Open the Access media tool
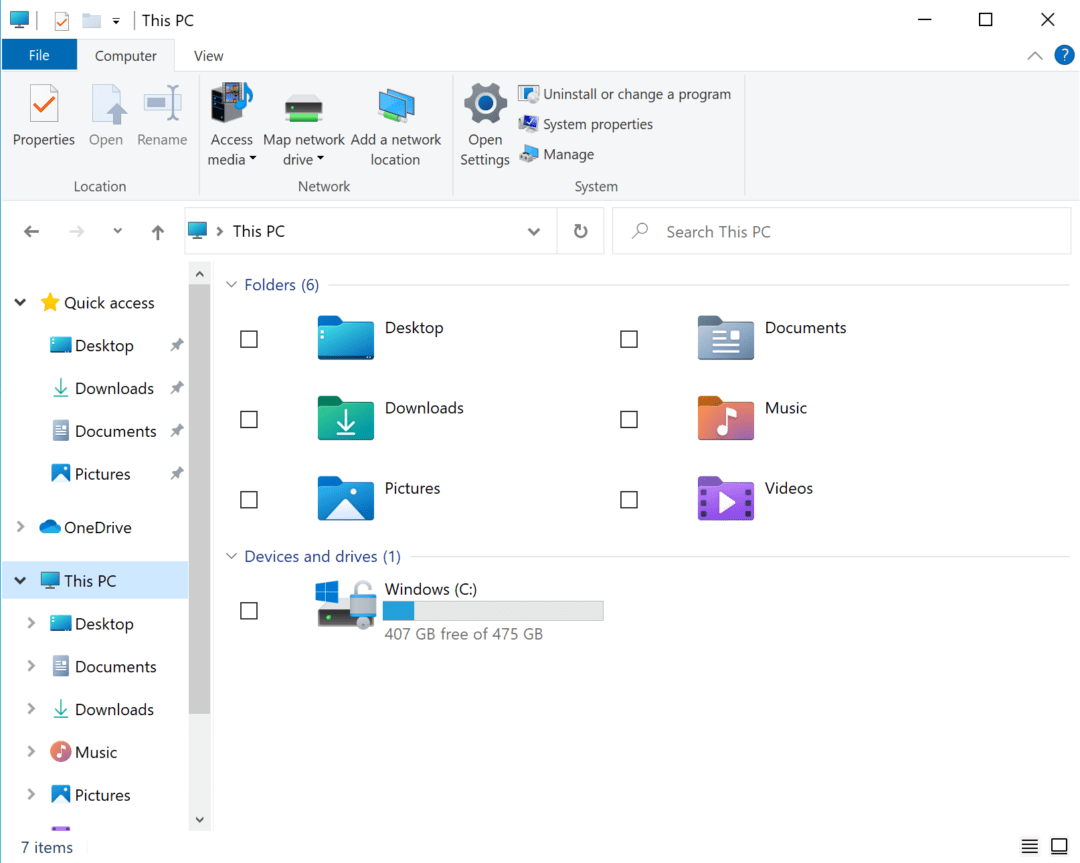 click(231, 120)
